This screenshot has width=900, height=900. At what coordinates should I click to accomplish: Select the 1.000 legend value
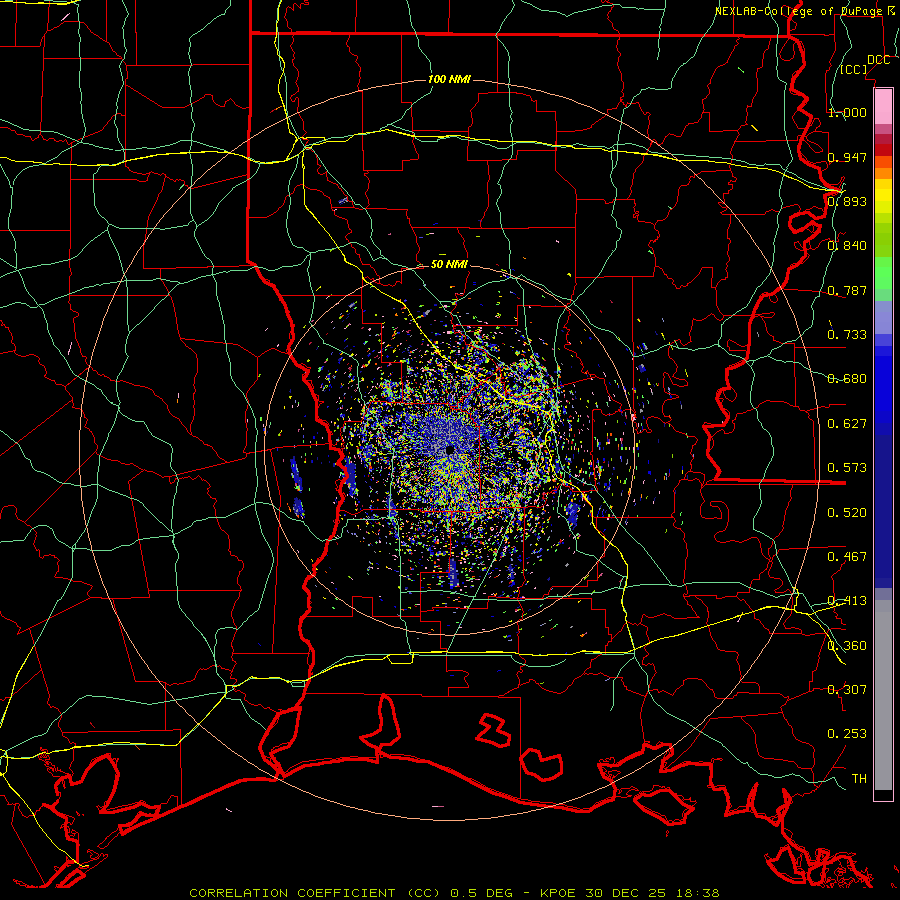click(847, 112)
